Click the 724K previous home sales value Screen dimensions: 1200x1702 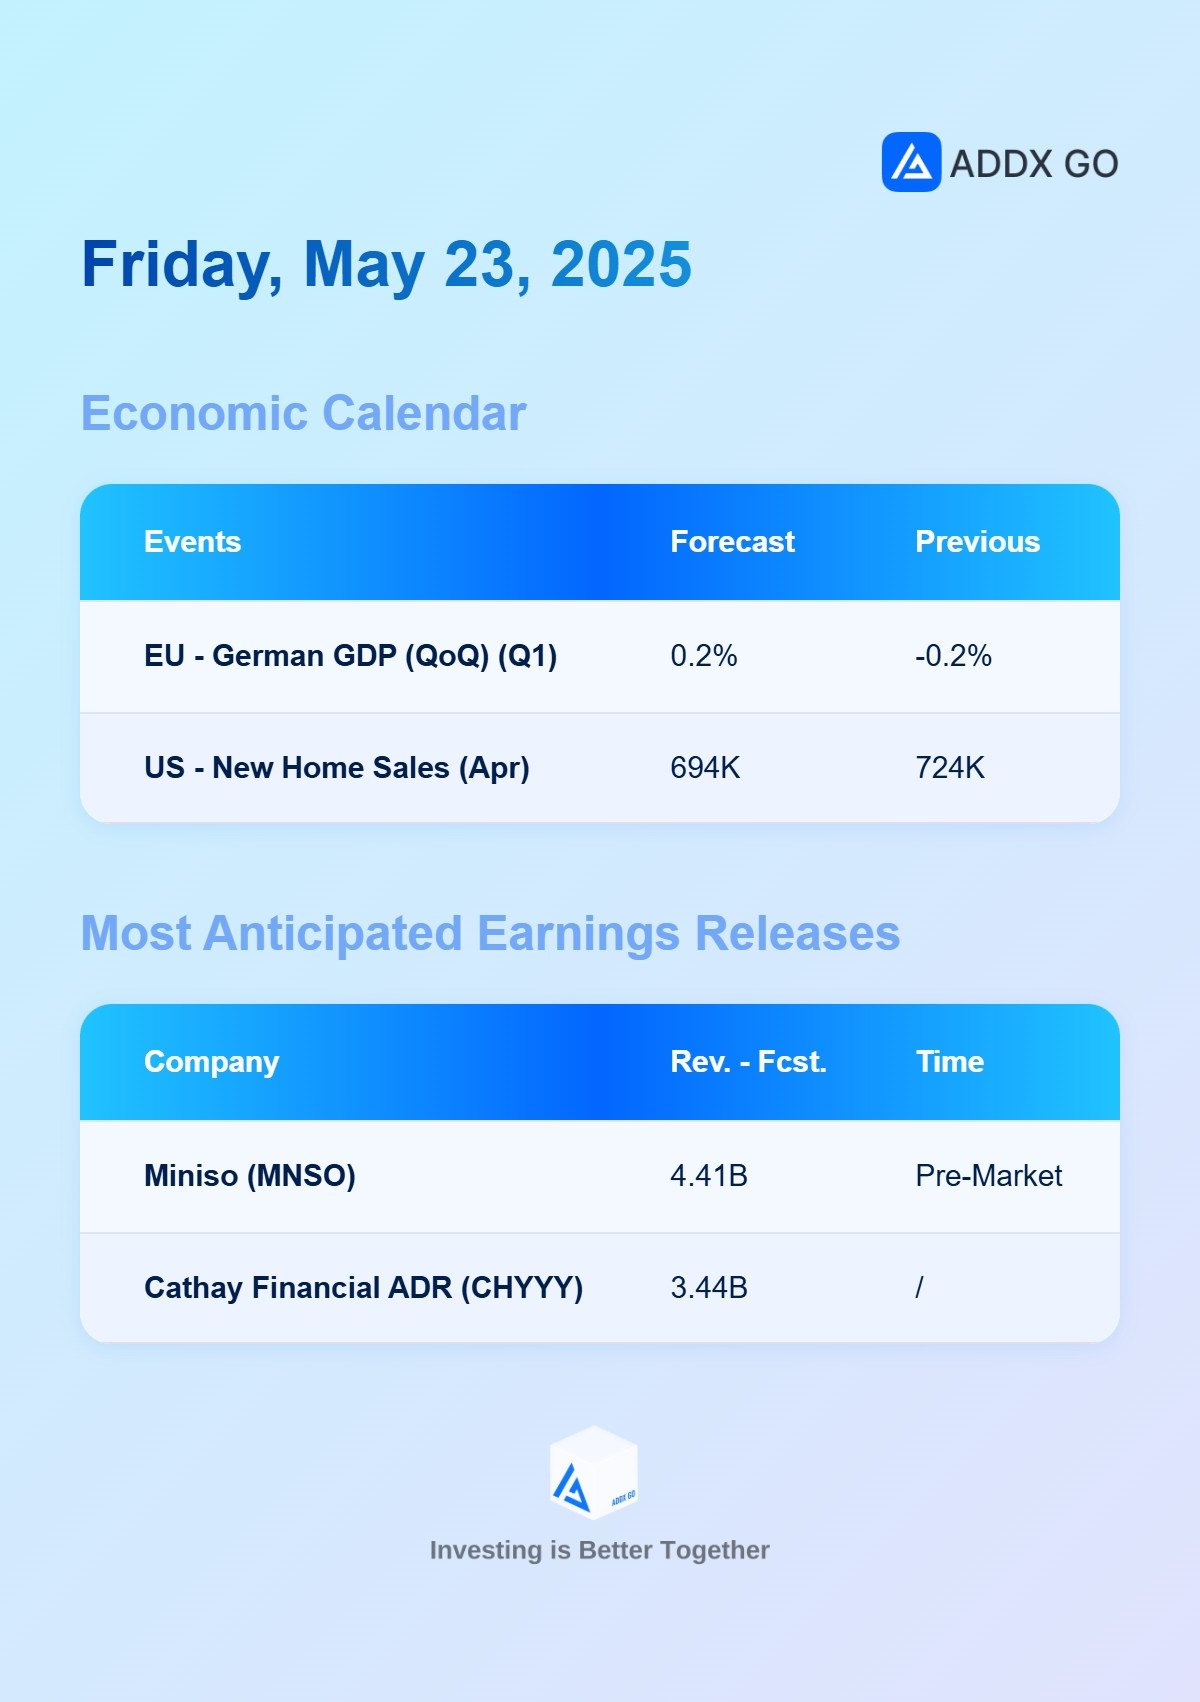[x=950, y=768]
